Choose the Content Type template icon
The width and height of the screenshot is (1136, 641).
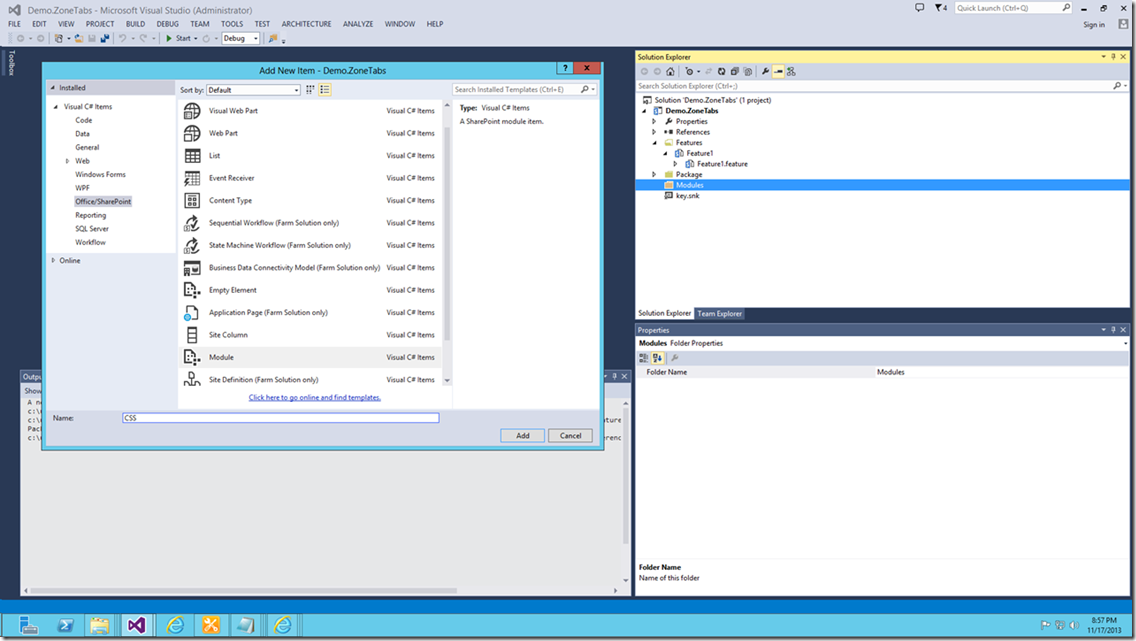click(192, 201)
